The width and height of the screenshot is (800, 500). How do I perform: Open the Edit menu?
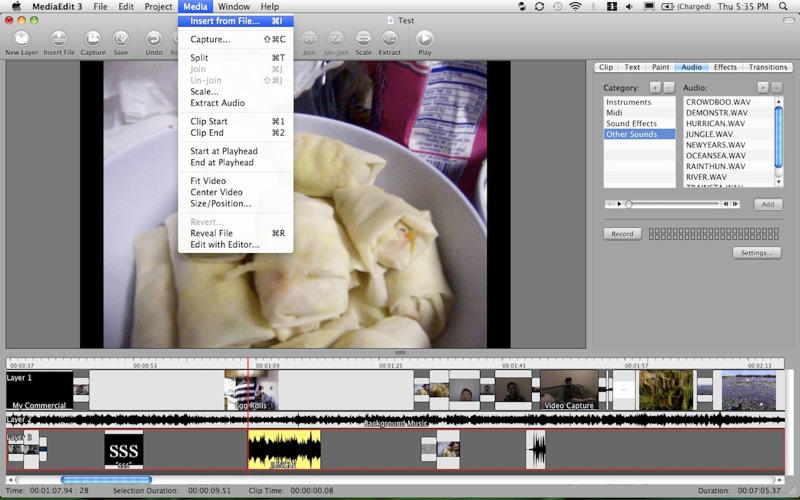click(x=126, y=7)
